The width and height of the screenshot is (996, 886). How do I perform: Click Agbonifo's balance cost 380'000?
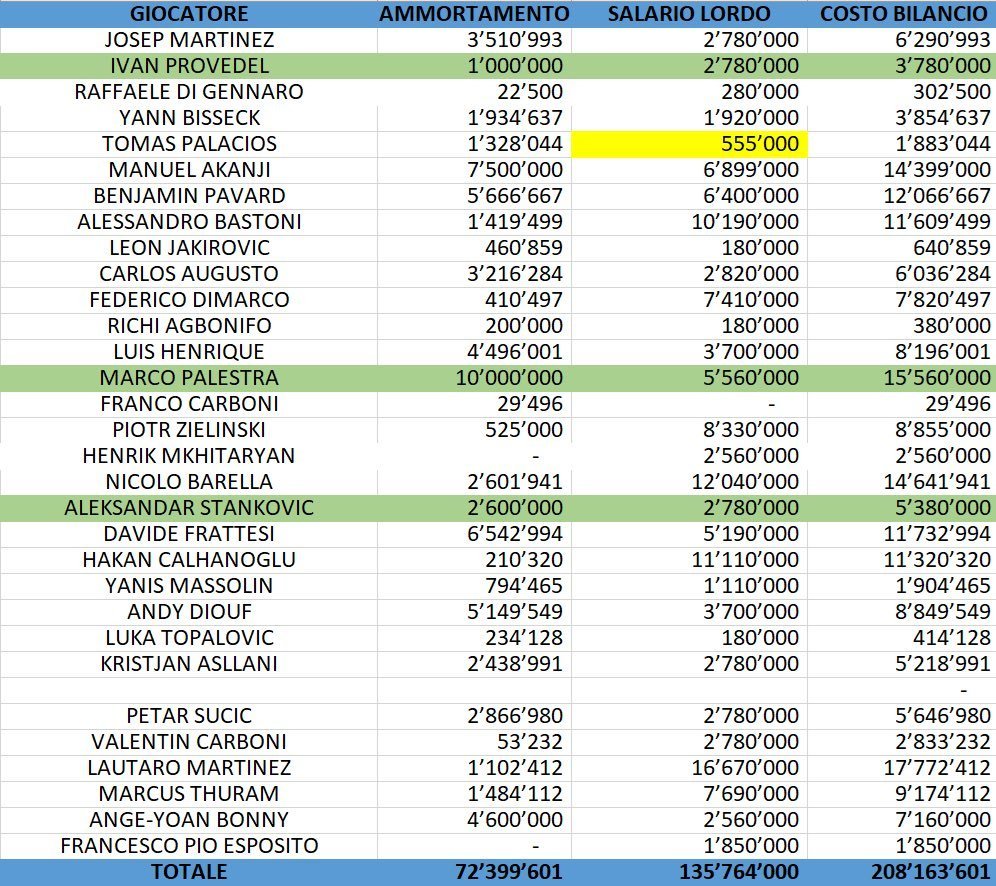click(902, 326)
